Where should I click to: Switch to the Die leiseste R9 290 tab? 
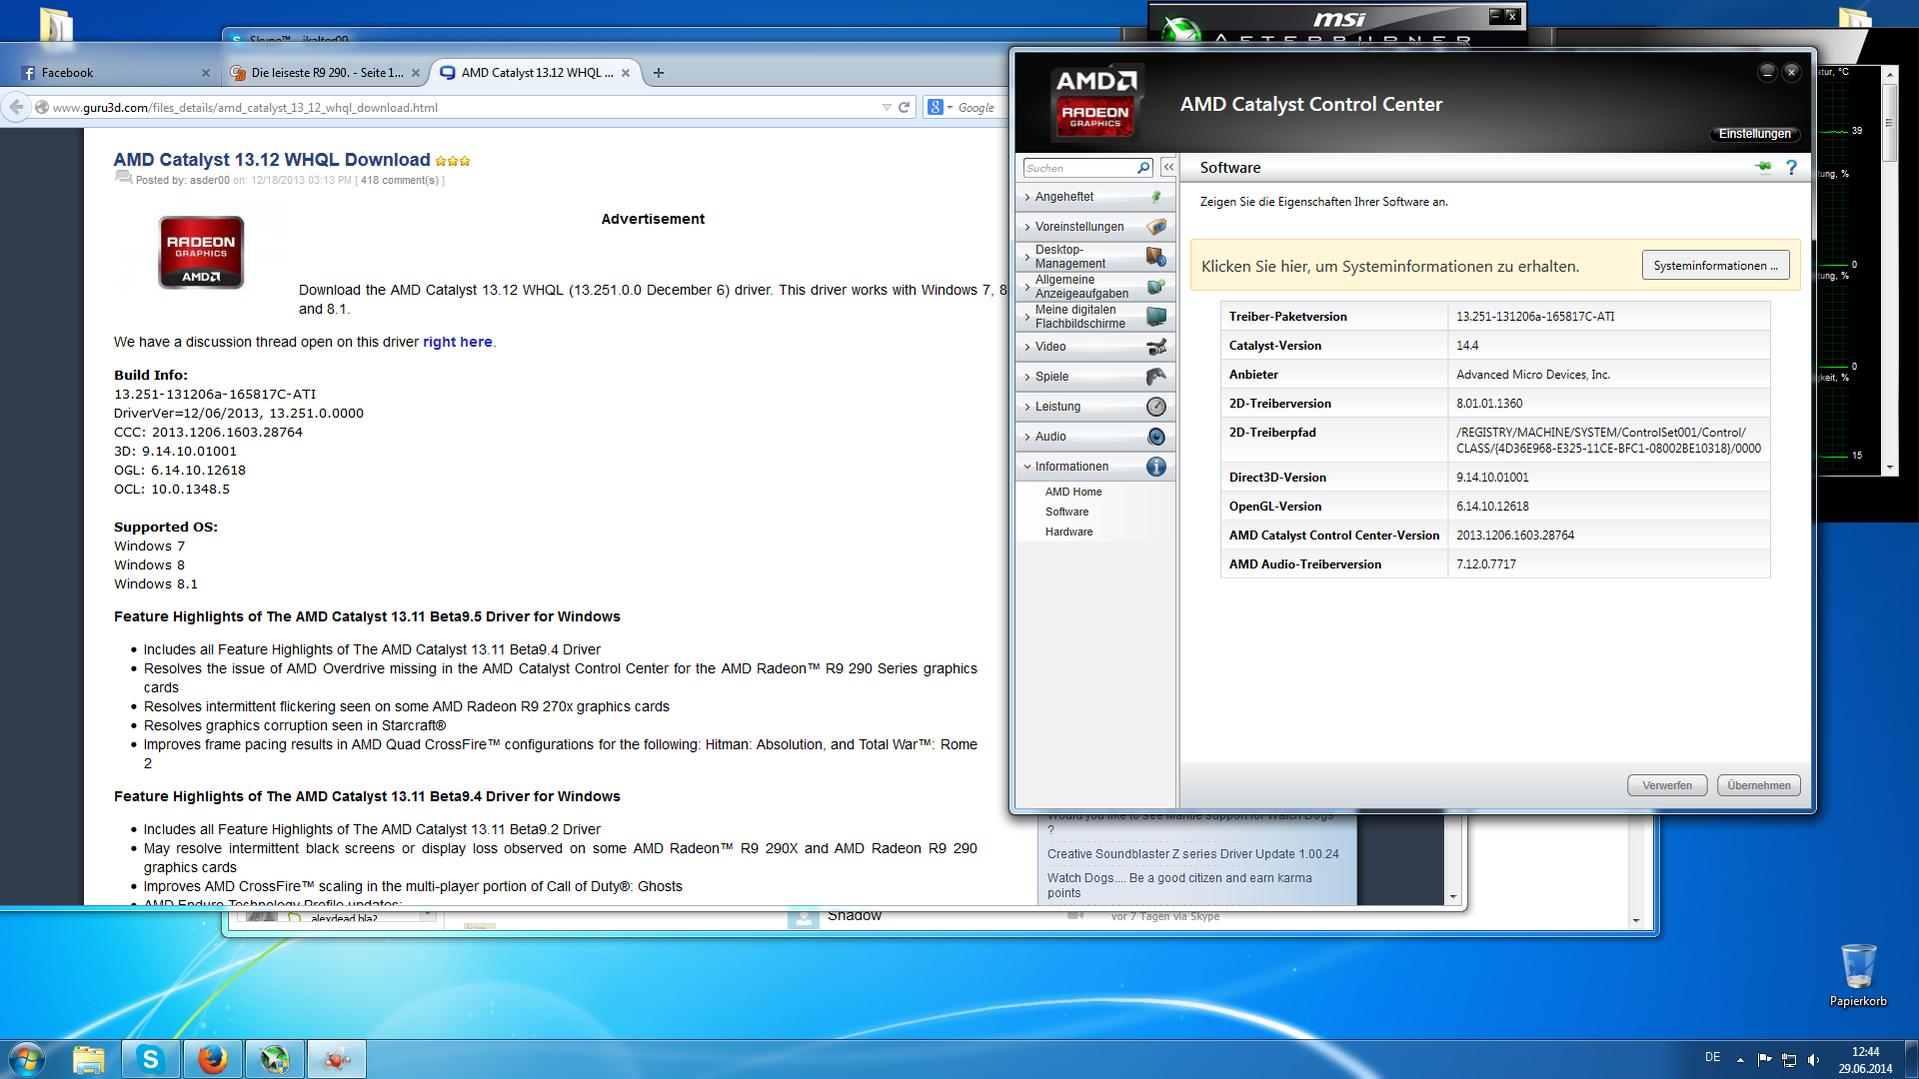click(325, 72)
